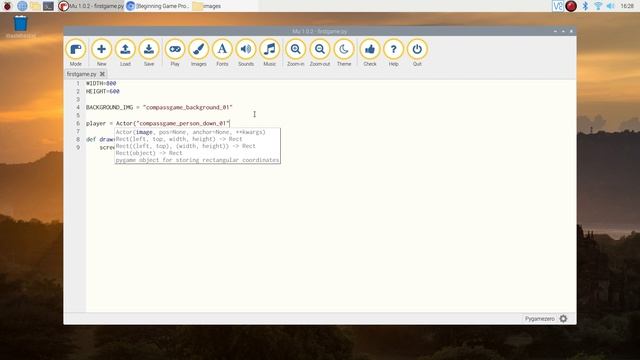Open the Music folder button
Screen dimensions: 640x360
pyautogui.click(x=269, y=53)
